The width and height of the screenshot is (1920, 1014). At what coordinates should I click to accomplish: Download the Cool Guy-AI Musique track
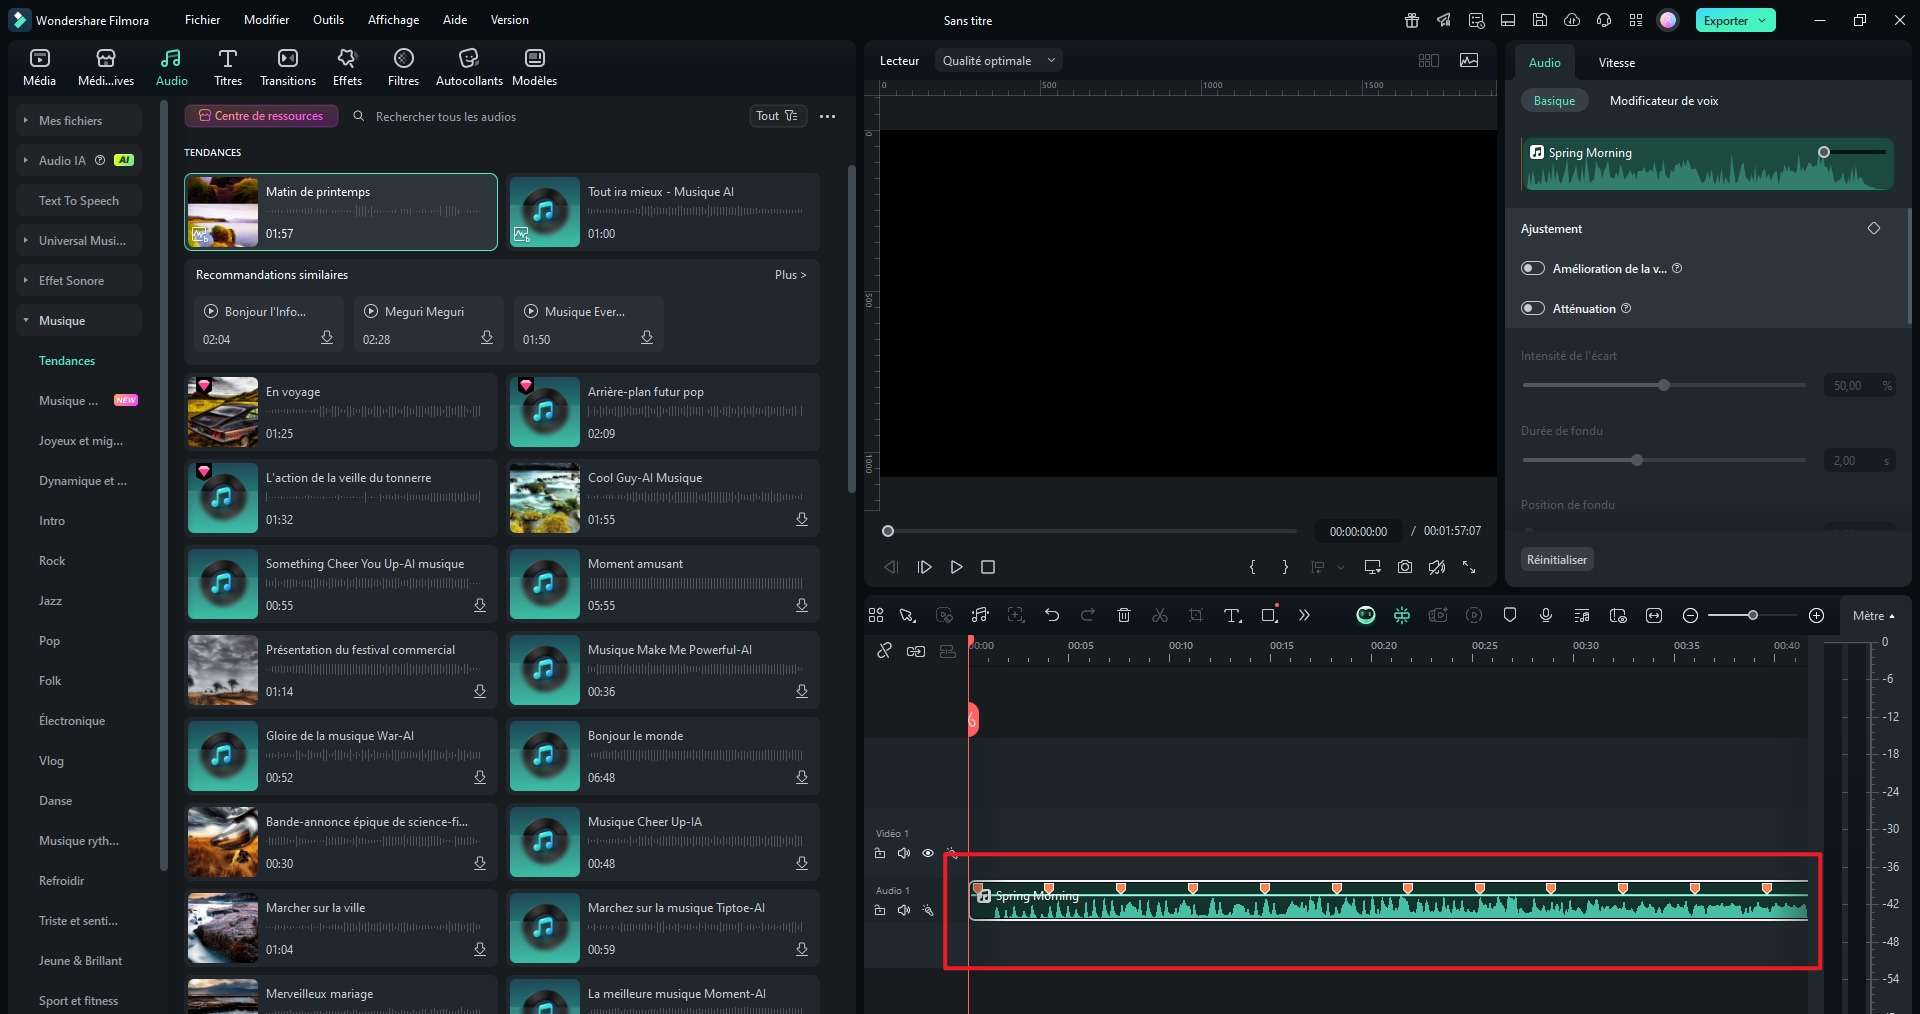point(802,519)
